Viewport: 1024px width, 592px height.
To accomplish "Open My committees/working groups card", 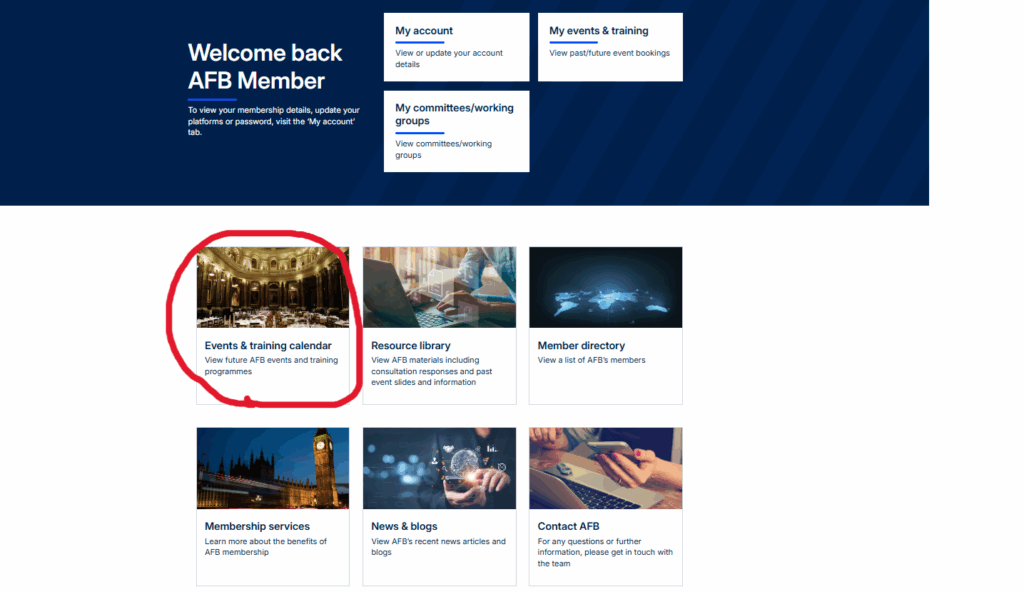I will point(456,131).
